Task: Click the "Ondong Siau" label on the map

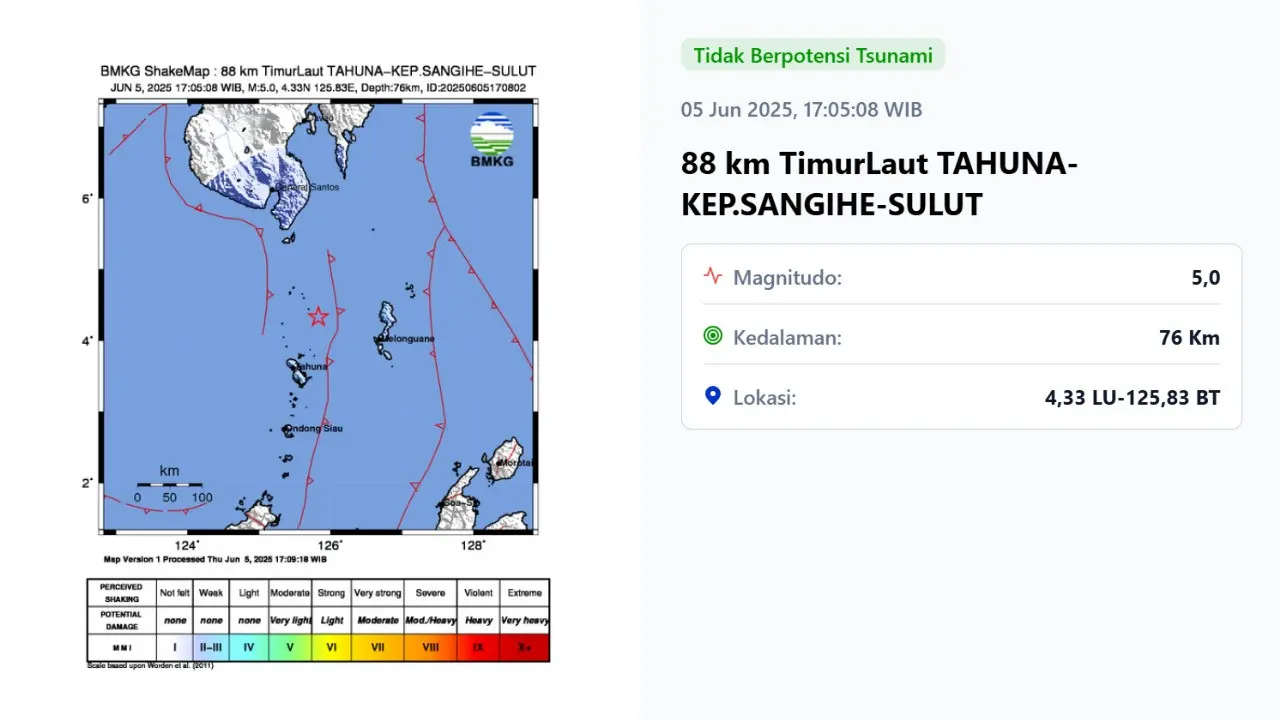Action: click(315, 428)
